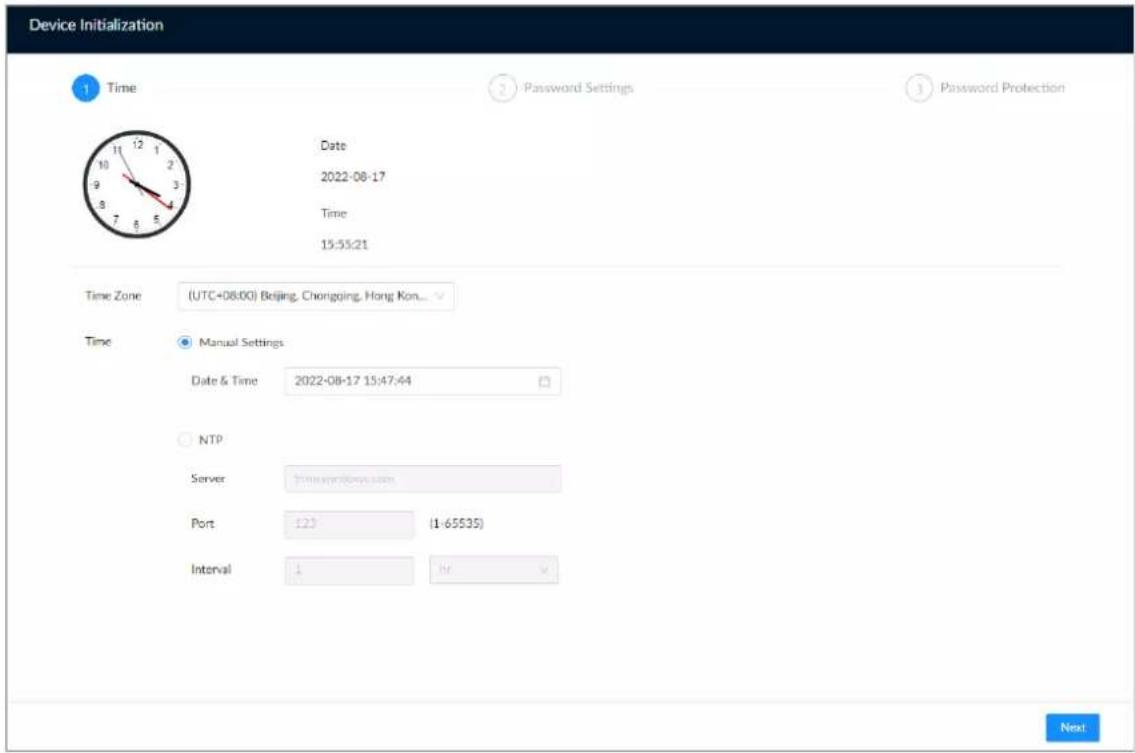The width and height of the screenshot is (1135, 753).
Task: Click the calendar icon in Date & Time field
Action: [544, 382]
